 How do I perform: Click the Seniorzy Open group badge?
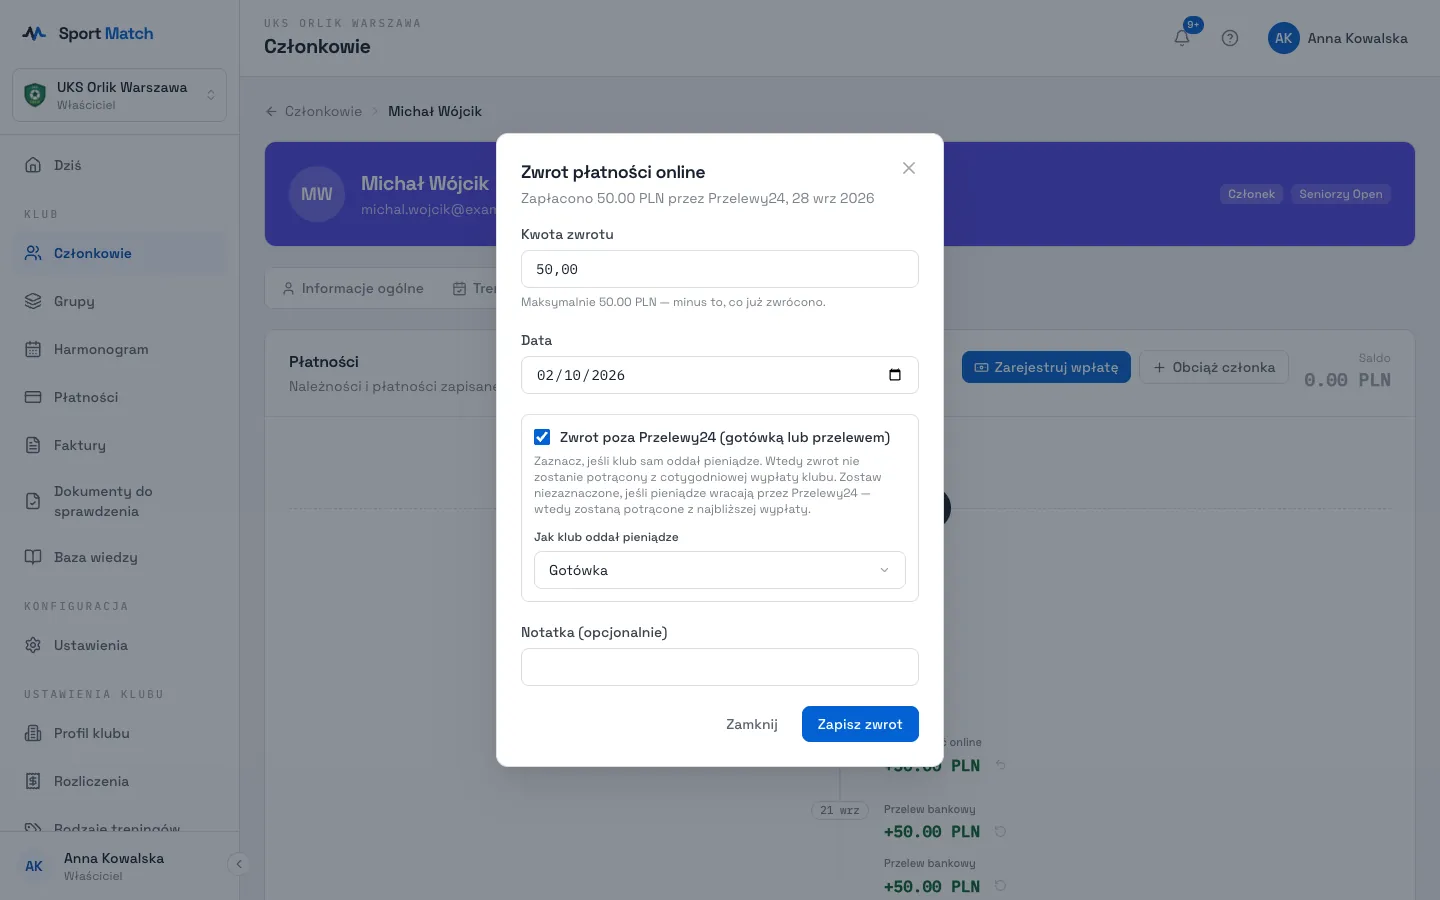point(1341,194)
